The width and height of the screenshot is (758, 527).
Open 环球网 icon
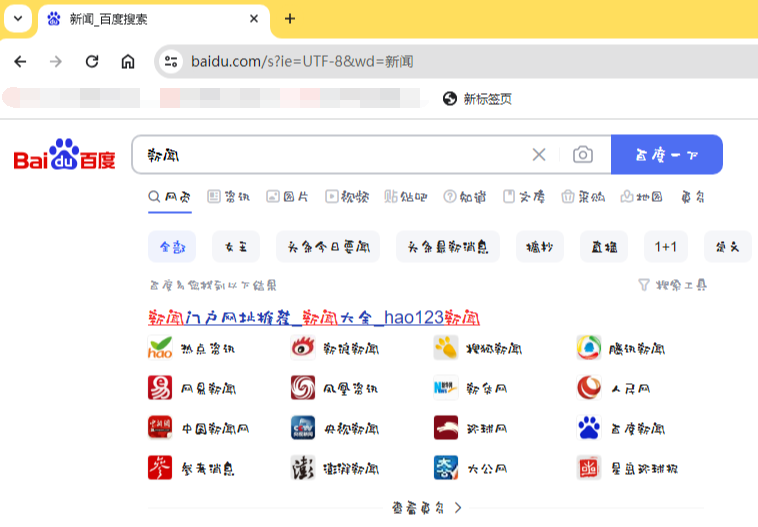coord(446,428)
